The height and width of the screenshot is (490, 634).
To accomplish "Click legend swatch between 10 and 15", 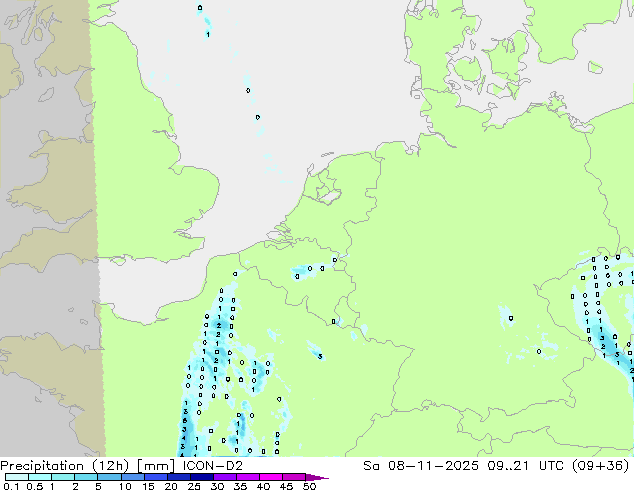I will (x=132, y=477).
